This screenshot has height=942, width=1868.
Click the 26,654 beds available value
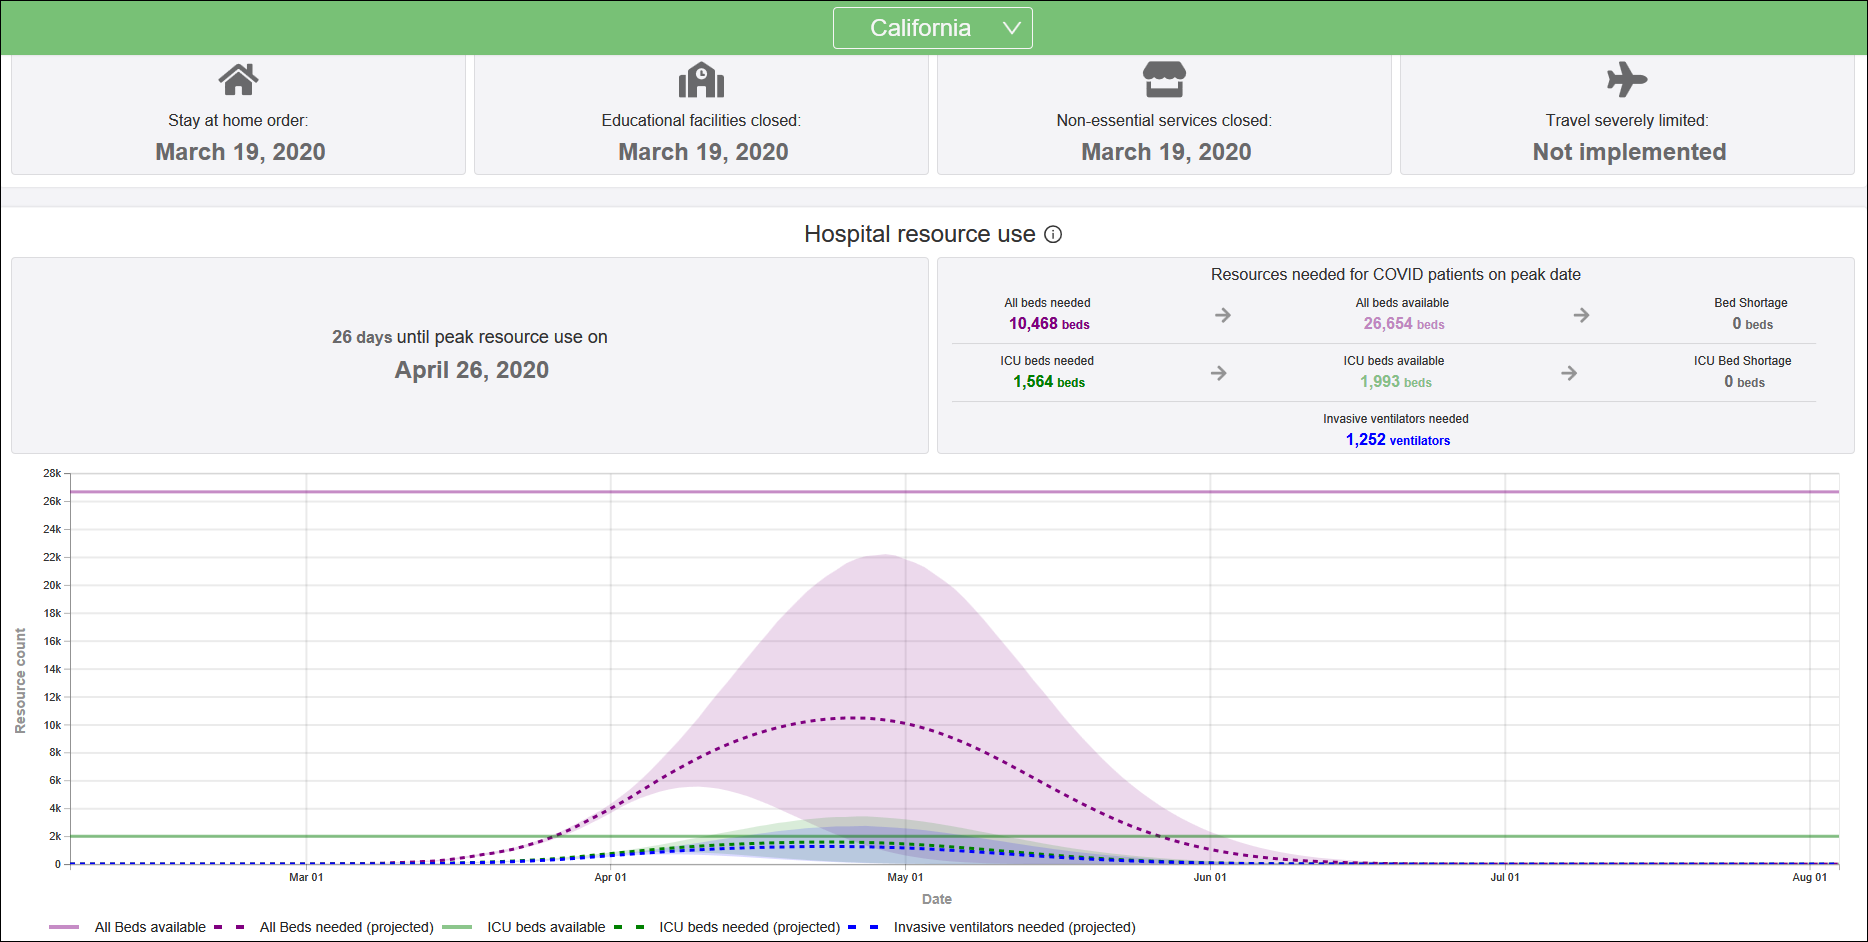[x=1404, y=324]
